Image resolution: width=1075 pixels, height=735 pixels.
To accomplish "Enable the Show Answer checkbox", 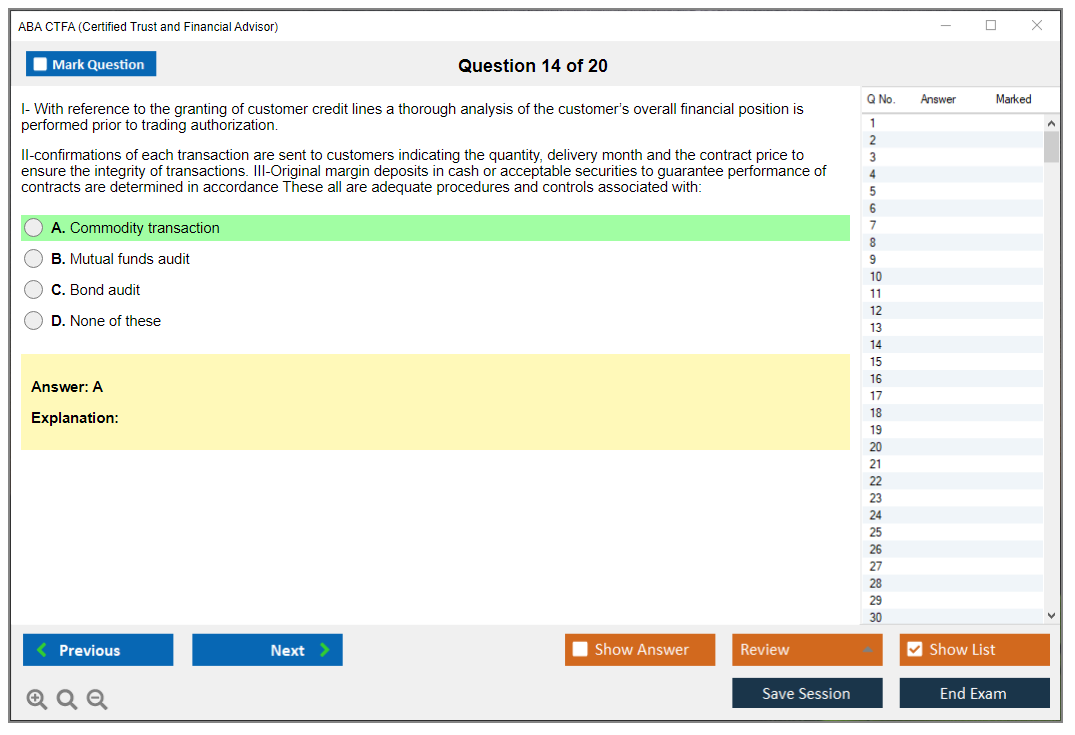I will pos(580,650).
